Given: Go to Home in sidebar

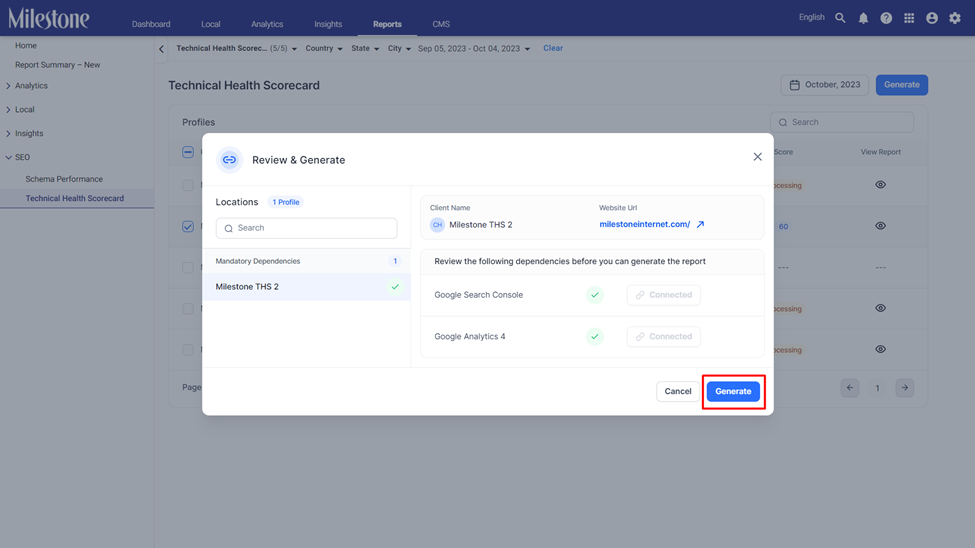Looking at the screenshot, I should [x=26, y=45].
